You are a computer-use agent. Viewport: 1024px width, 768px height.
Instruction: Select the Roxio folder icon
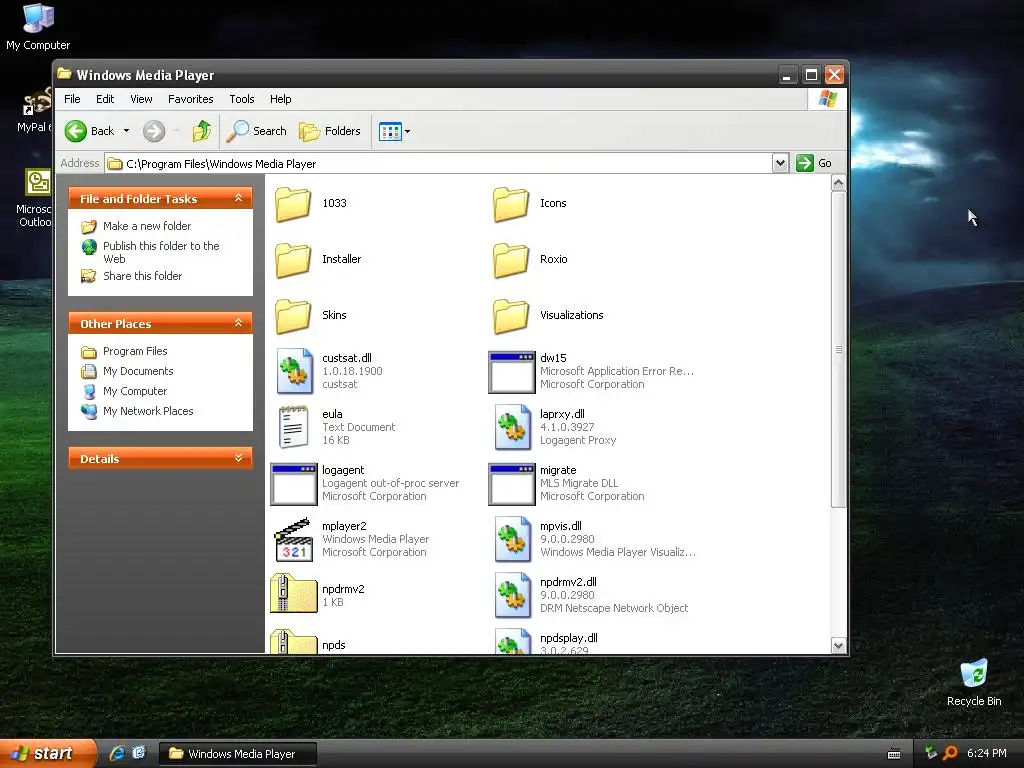click(511, 260)
